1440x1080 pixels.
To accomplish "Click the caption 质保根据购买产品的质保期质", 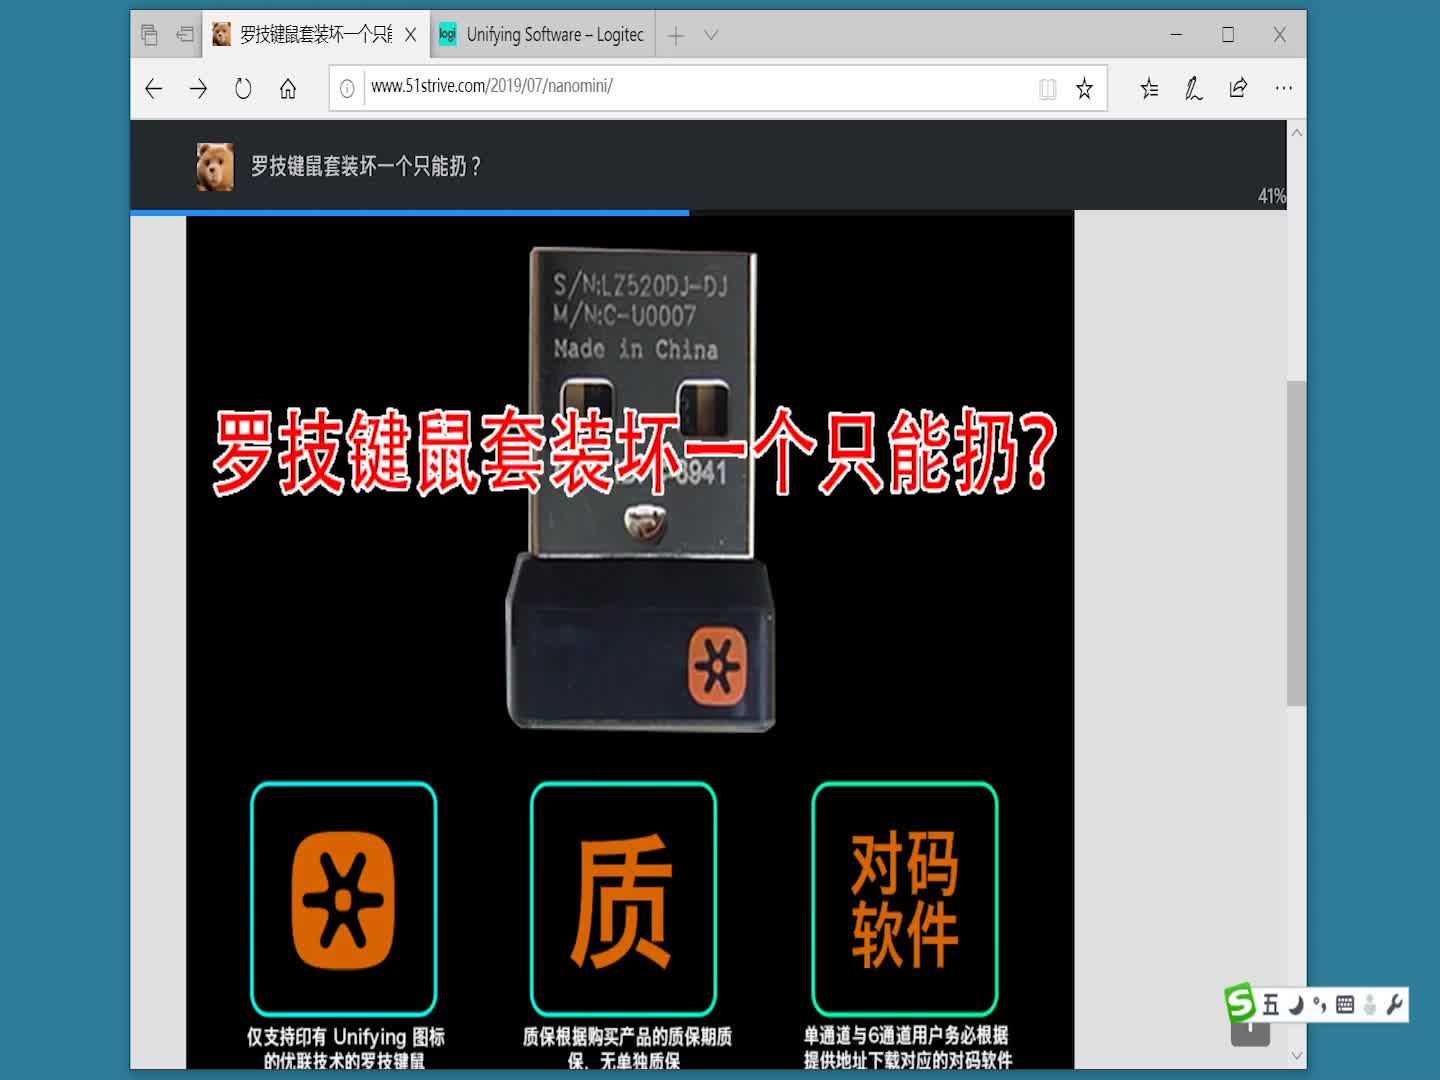I will tap(627, 1037).
